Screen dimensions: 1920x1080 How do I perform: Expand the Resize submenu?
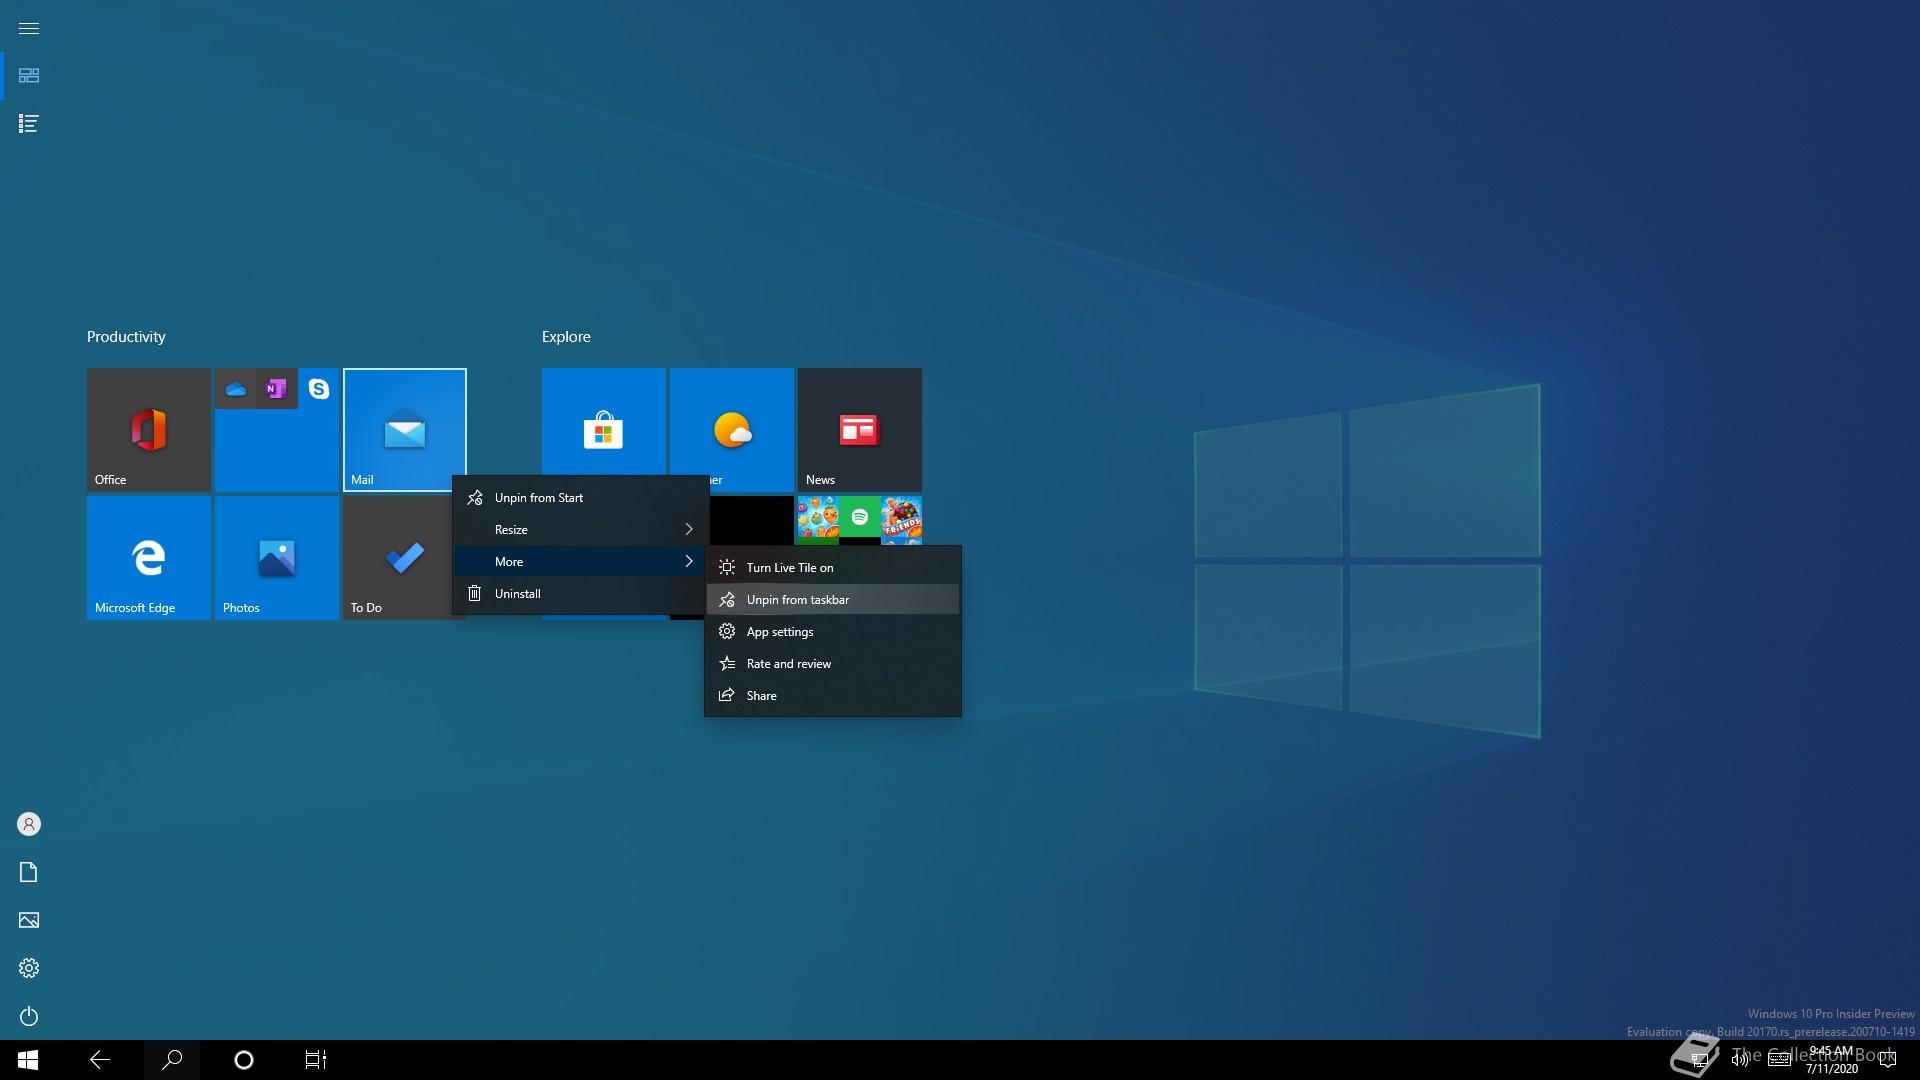coord(581,530)
